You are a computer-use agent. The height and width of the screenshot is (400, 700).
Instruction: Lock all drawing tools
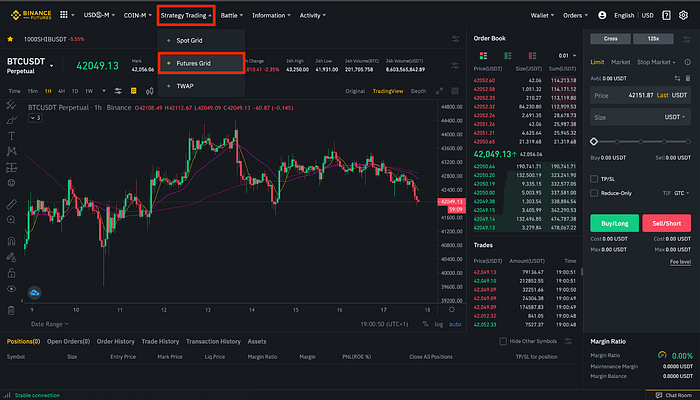pyautogui.click(x=11, y=273)
